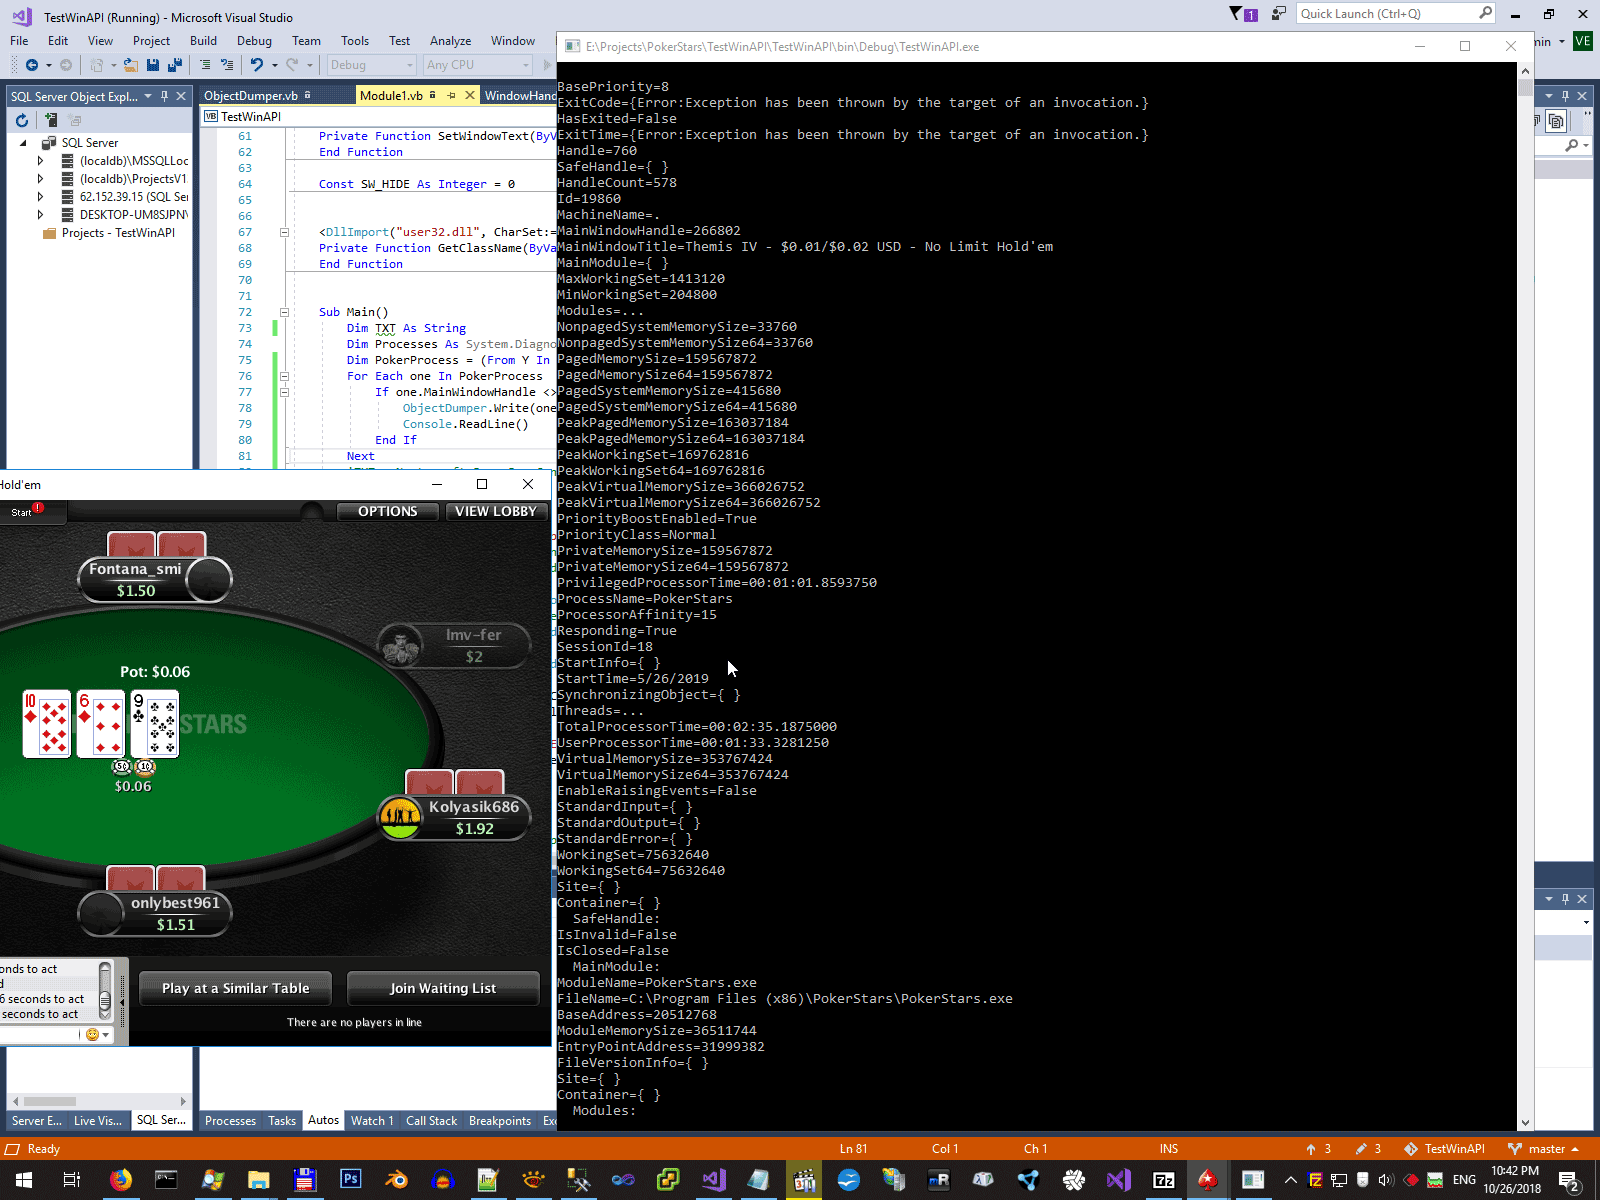Click the ENG language indicator

pyautogui.click(x=1464, y=1180)
